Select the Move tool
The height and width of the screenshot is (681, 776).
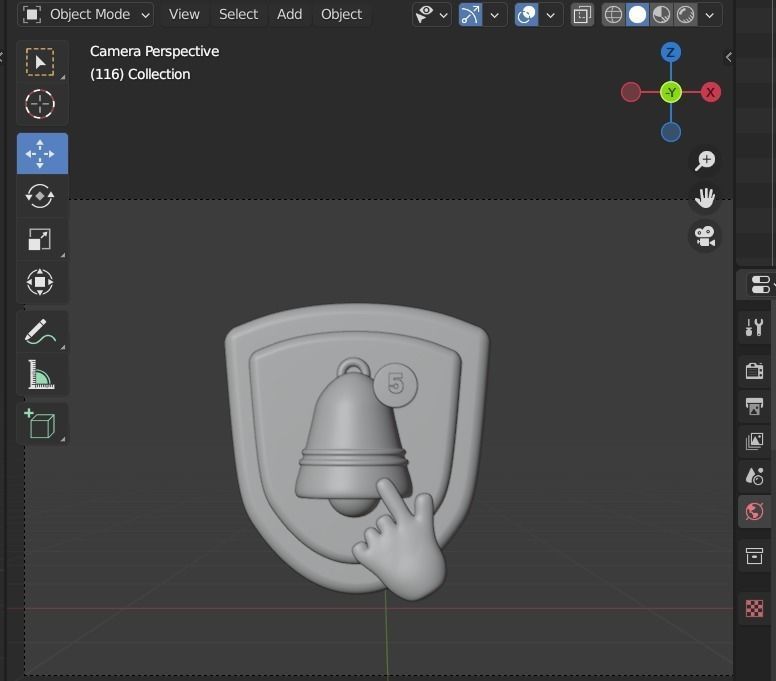tap(42, 153)
